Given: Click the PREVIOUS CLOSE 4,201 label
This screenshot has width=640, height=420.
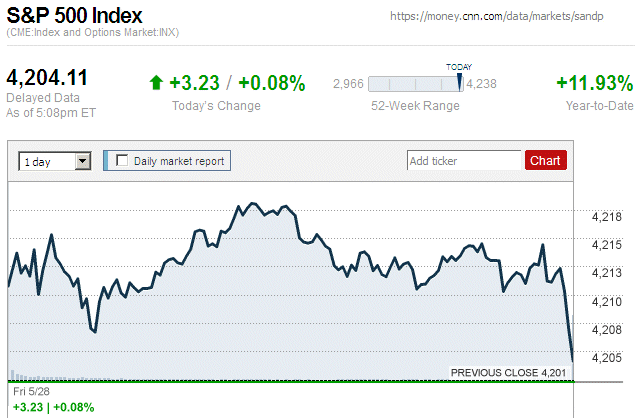Looking at the screenshot, I should coord(509,373).
